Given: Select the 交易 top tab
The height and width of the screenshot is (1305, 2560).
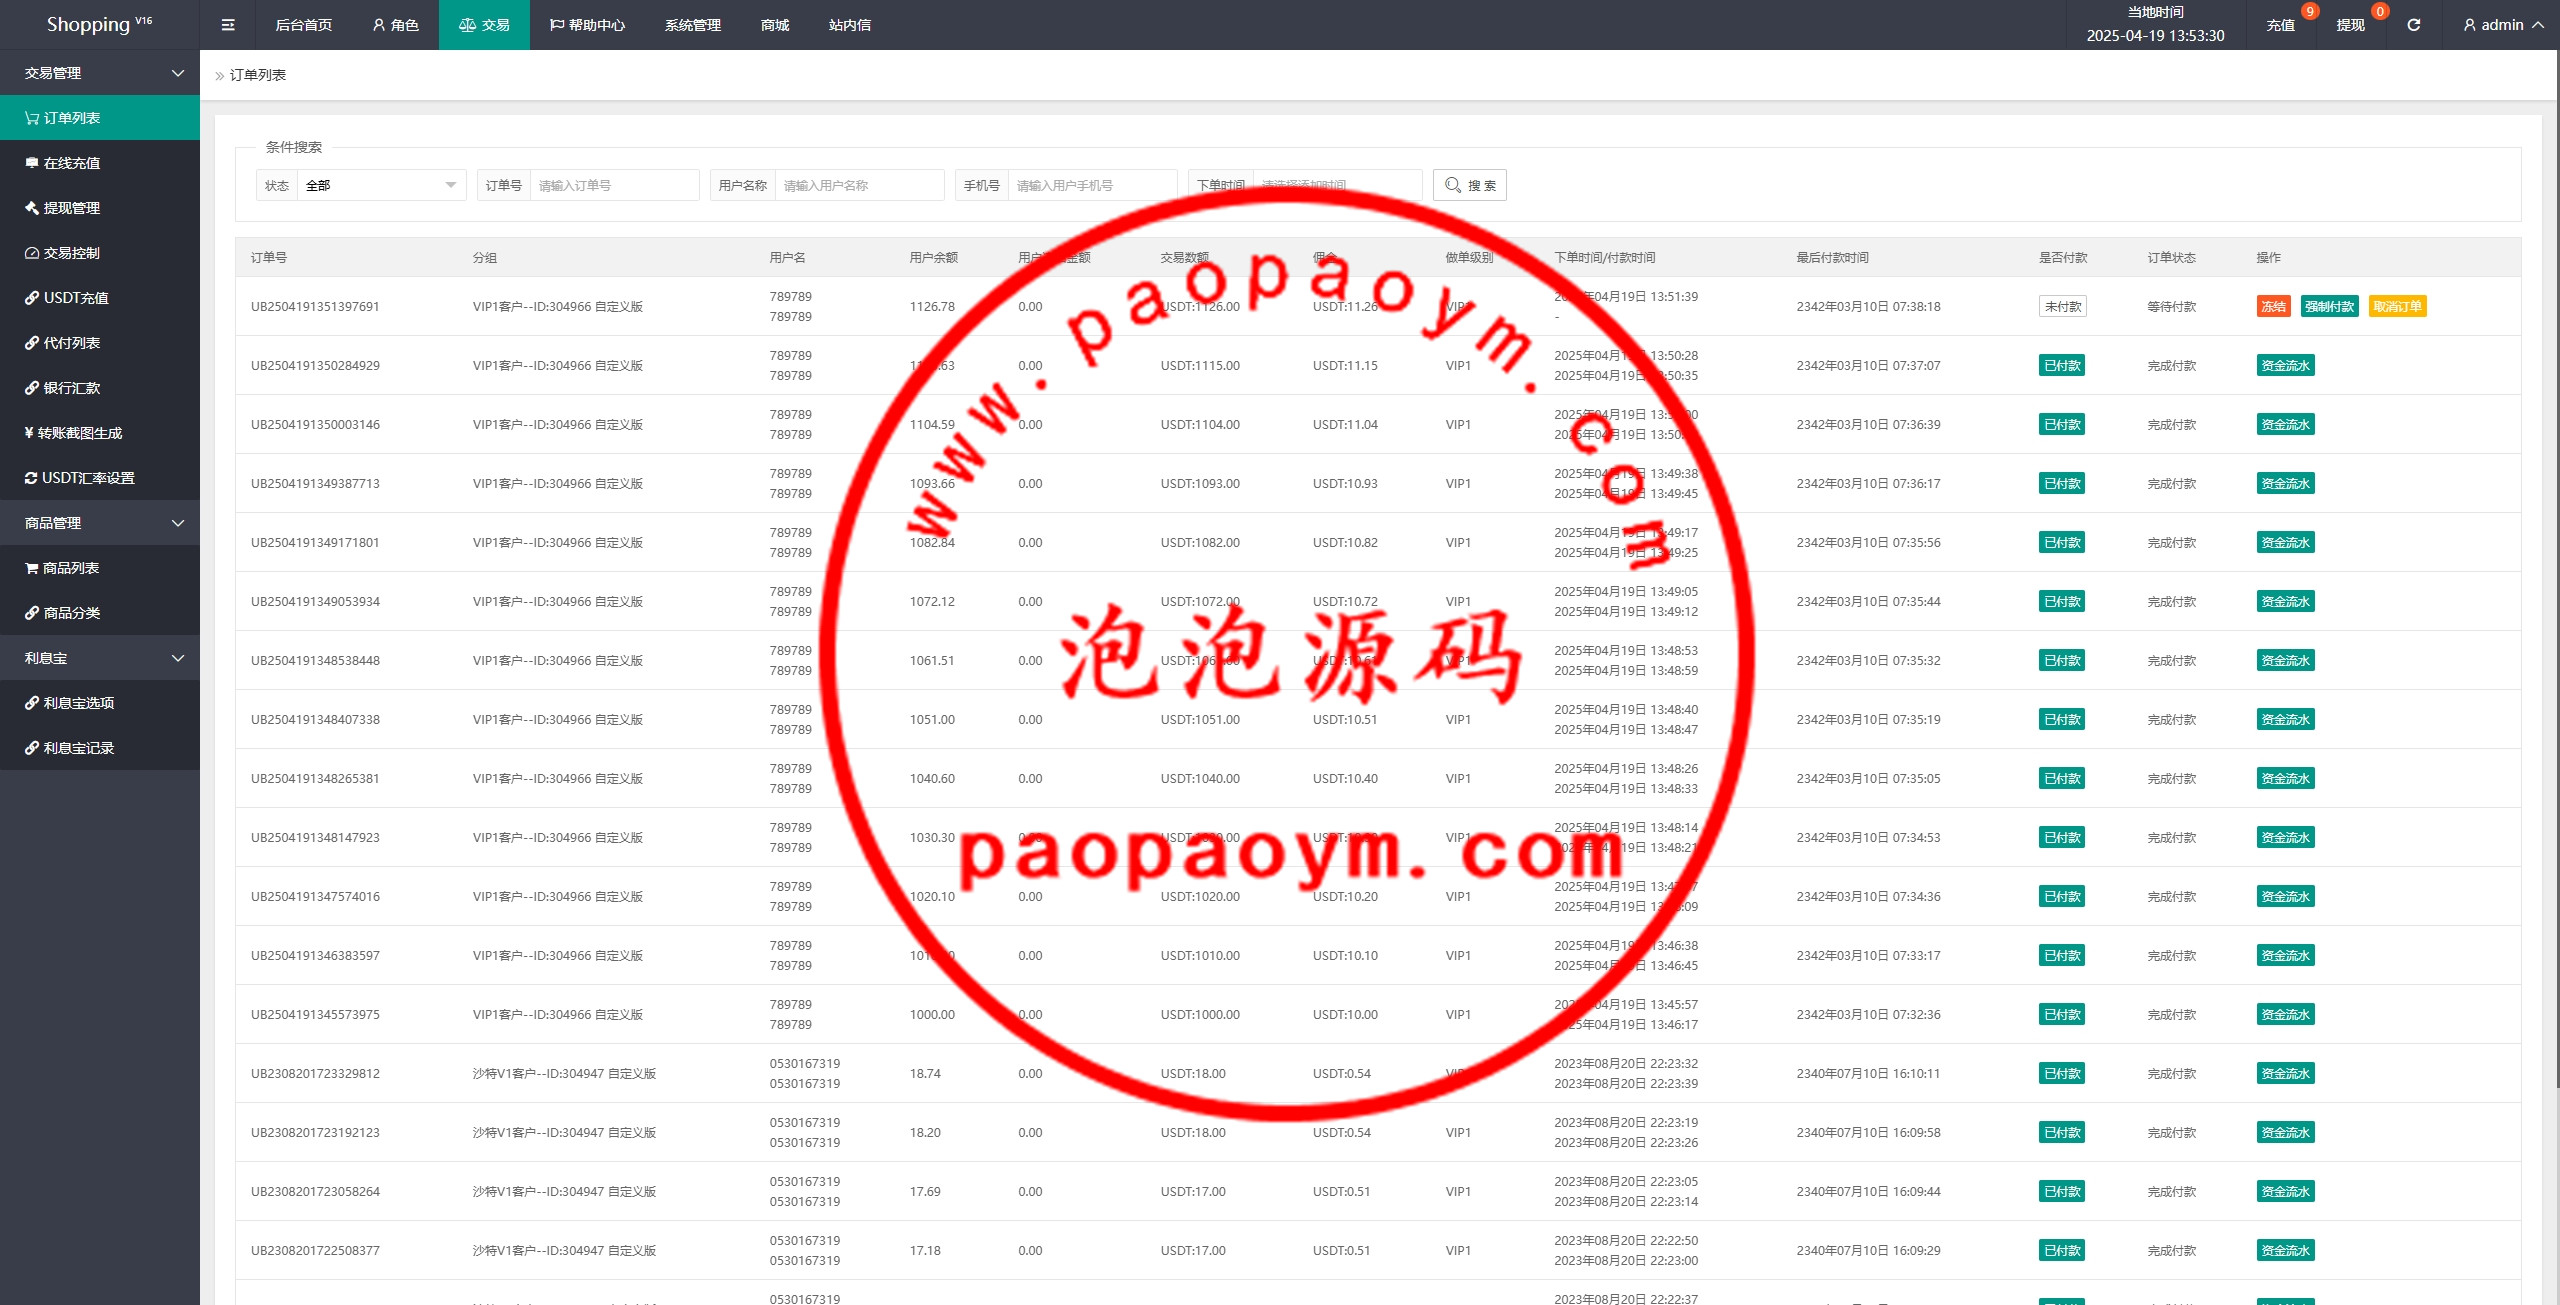Looking at the screenshot, I should (x=484, y=25).
